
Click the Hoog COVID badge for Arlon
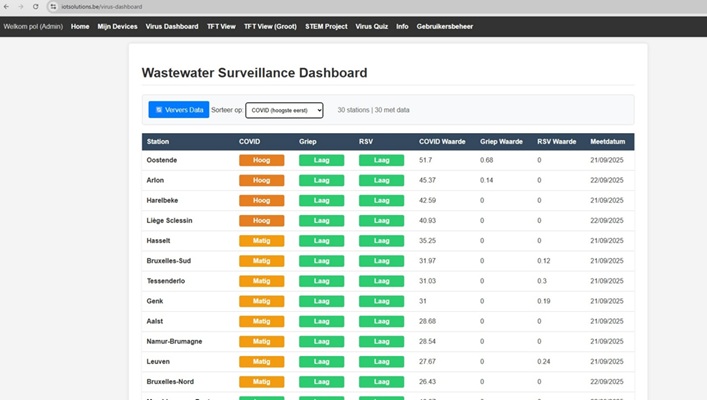(x=262, y=180)
